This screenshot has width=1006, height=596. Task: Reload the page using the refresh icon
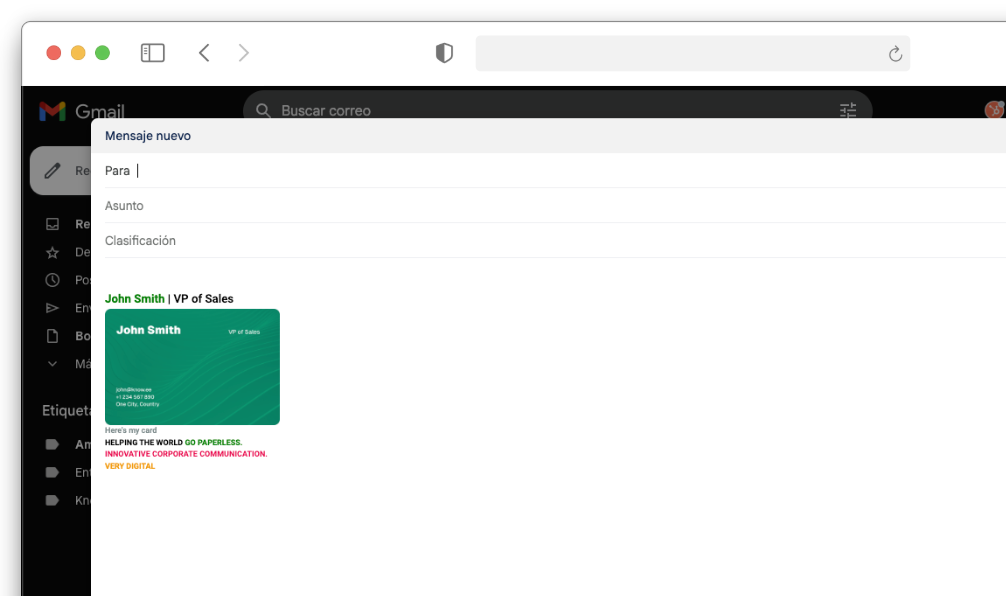tap(895, 54)
